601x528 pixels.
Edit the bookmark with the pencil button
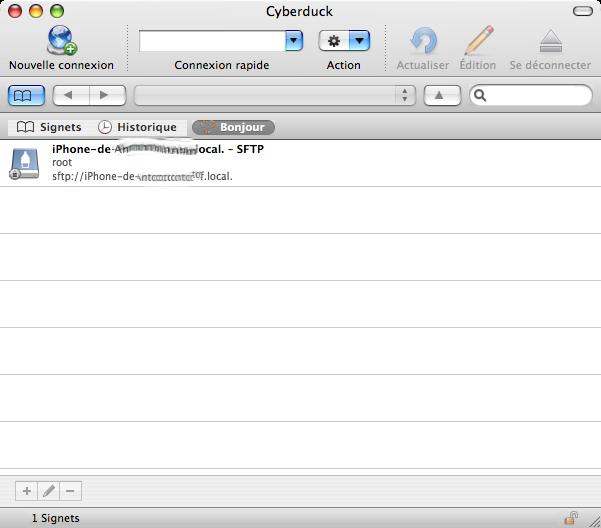49,491
